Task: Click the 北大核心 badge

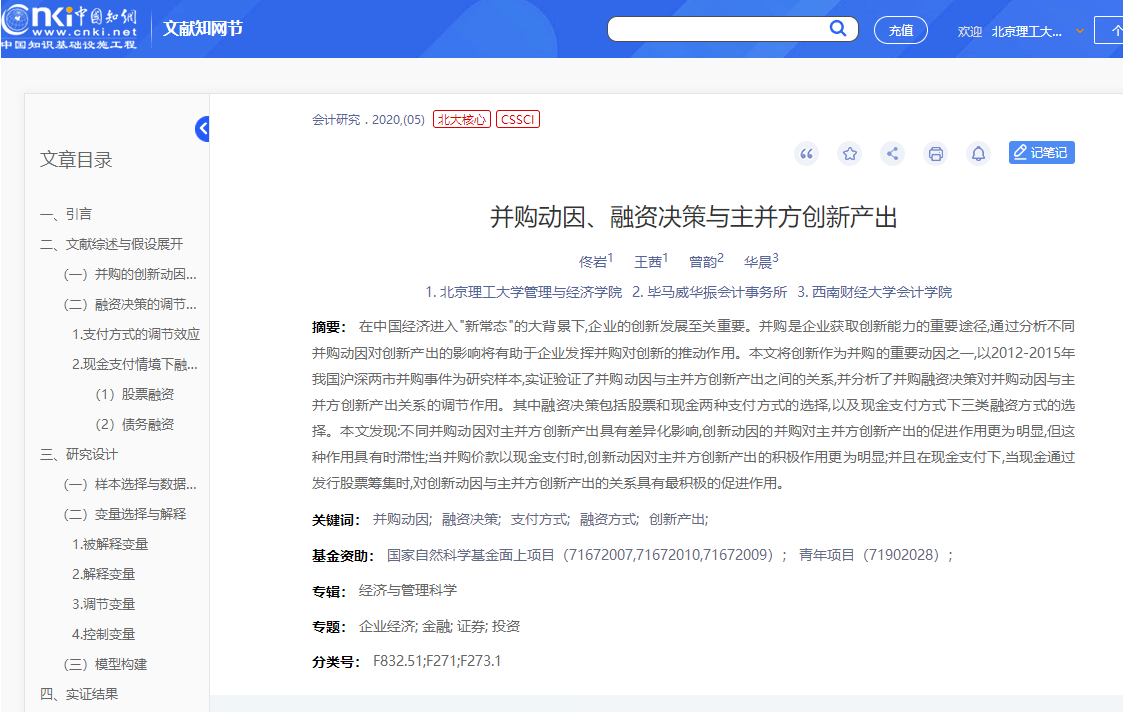Action: click(461, 118)
